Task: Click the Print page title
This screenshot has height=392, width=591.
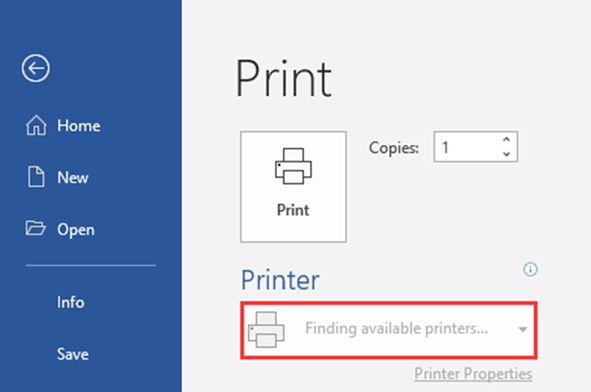Action: 283,78
